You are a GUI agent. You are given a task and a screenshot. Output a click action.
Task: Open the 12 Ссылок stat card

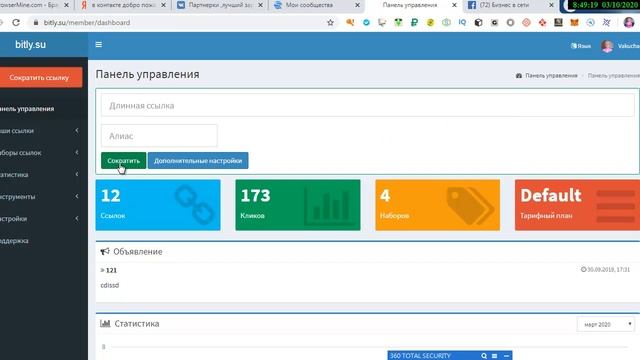click(158, 205)
